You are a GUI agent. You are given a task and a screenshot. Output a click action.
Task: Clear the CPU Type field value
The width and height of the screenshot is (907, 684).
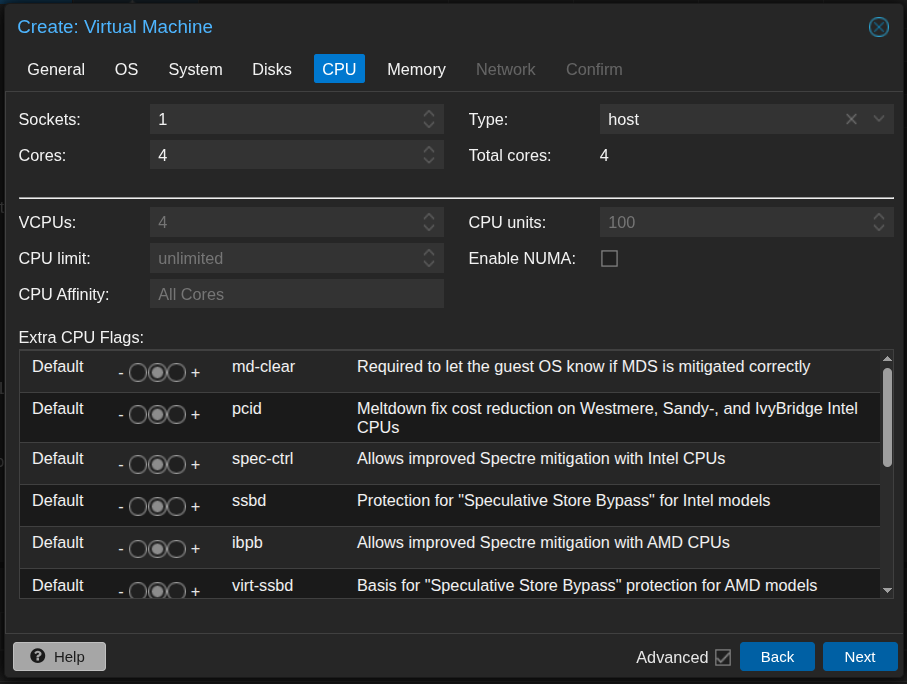click(x=851, y=119)
